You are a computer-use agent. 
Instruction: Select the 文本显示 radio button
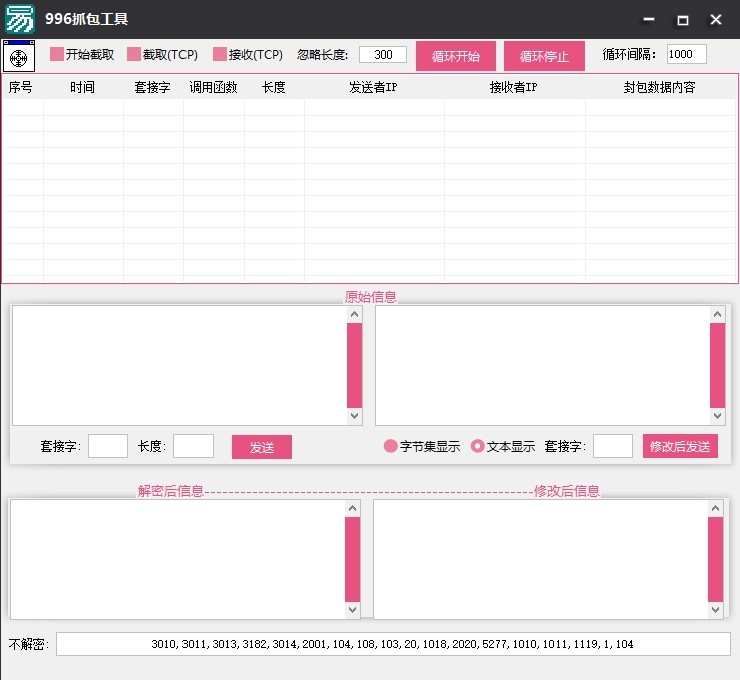(477, 446)
